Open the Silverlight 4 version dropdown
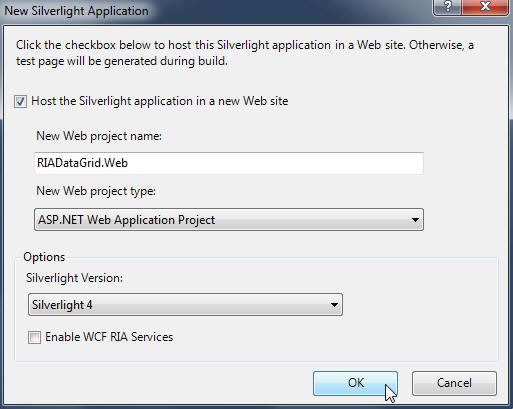 click(x=185, y=305)
